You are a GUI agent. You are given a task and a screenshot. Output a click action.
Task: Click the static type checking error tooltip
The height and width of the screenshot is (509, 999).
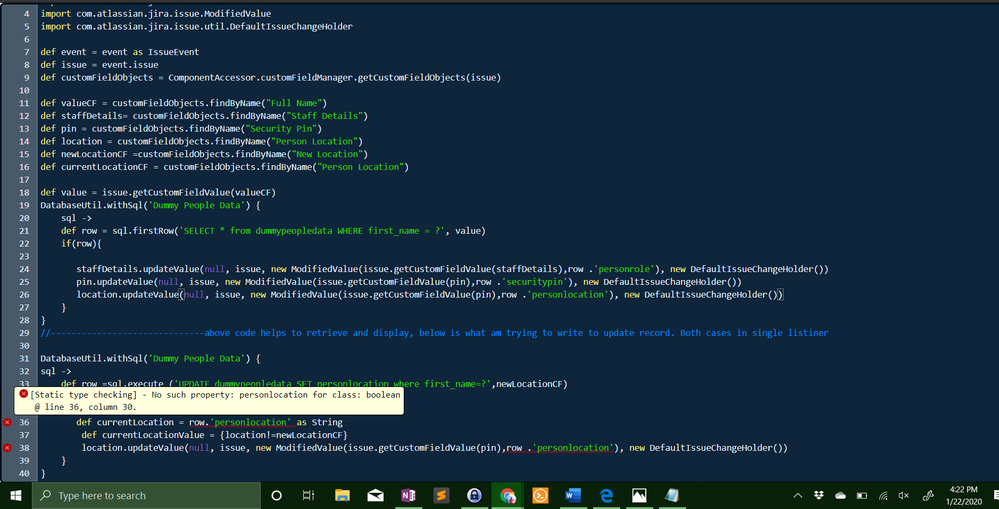tap(209, 400)
